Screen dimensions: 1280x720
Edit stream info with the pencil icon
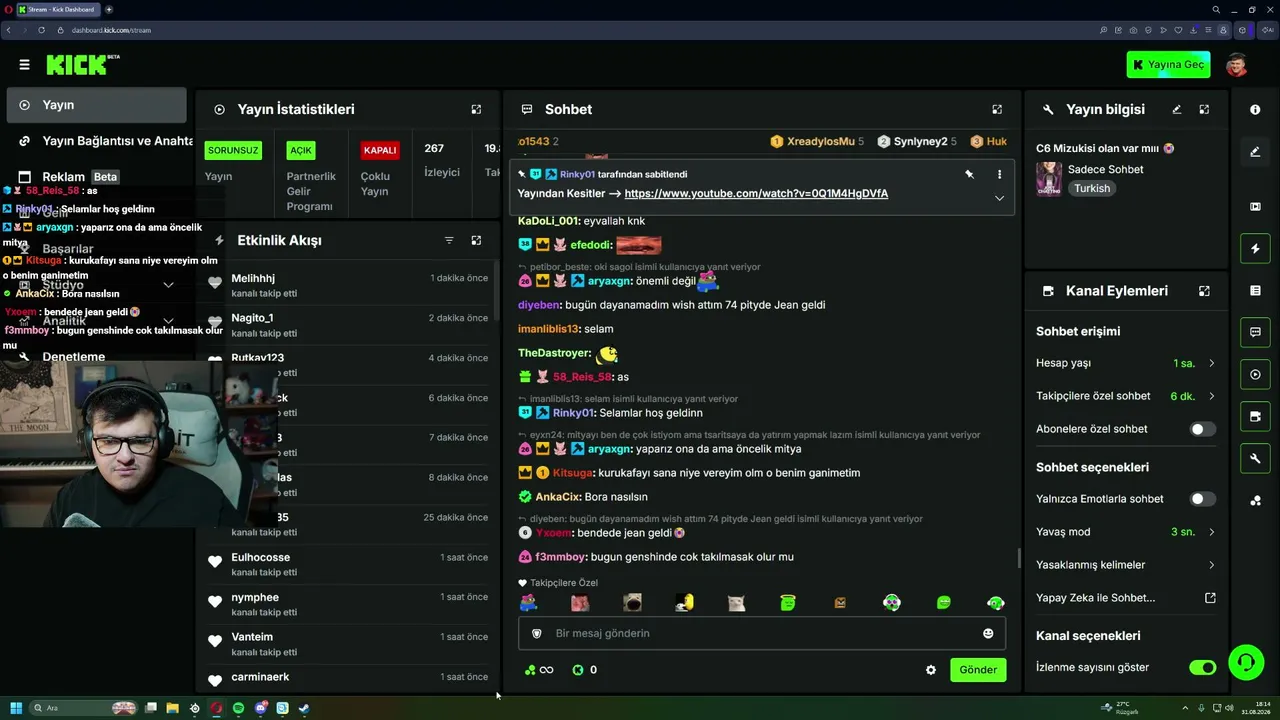1177,109
